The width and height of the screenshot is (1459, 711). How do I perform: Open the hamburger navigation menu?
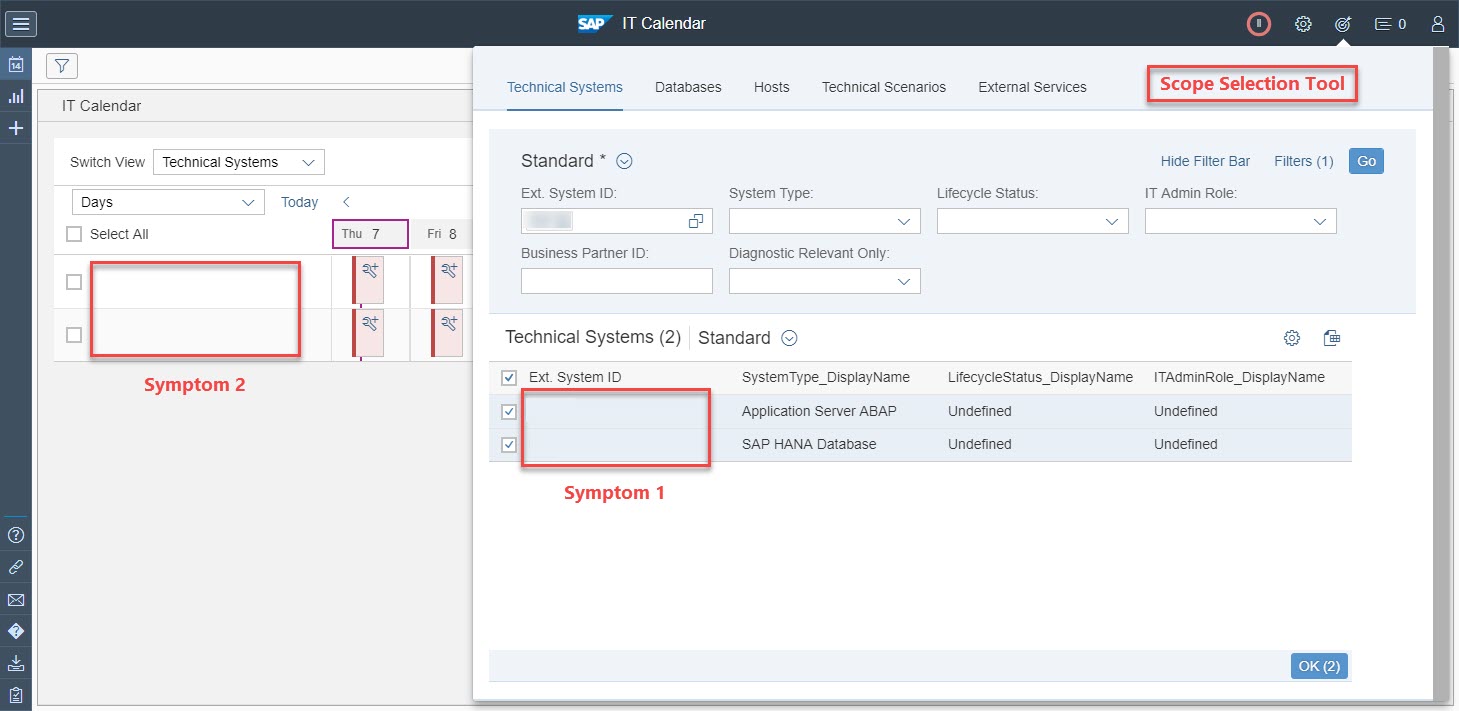[21, 24]
